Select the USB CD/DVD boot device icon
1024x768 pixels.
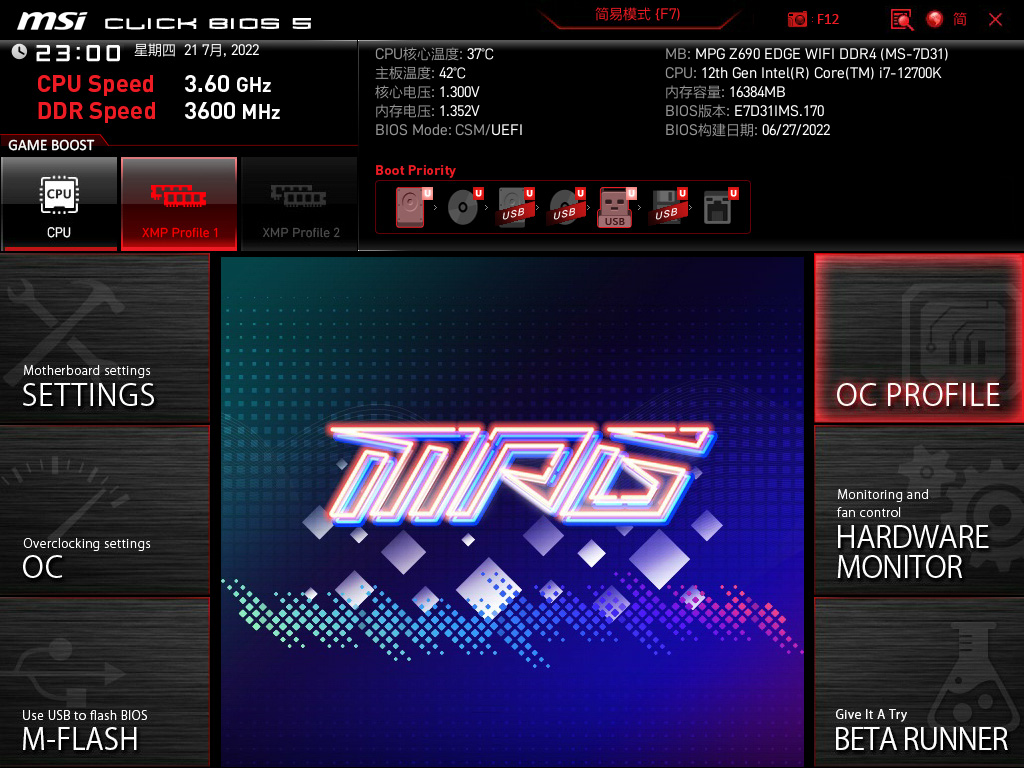567,207
